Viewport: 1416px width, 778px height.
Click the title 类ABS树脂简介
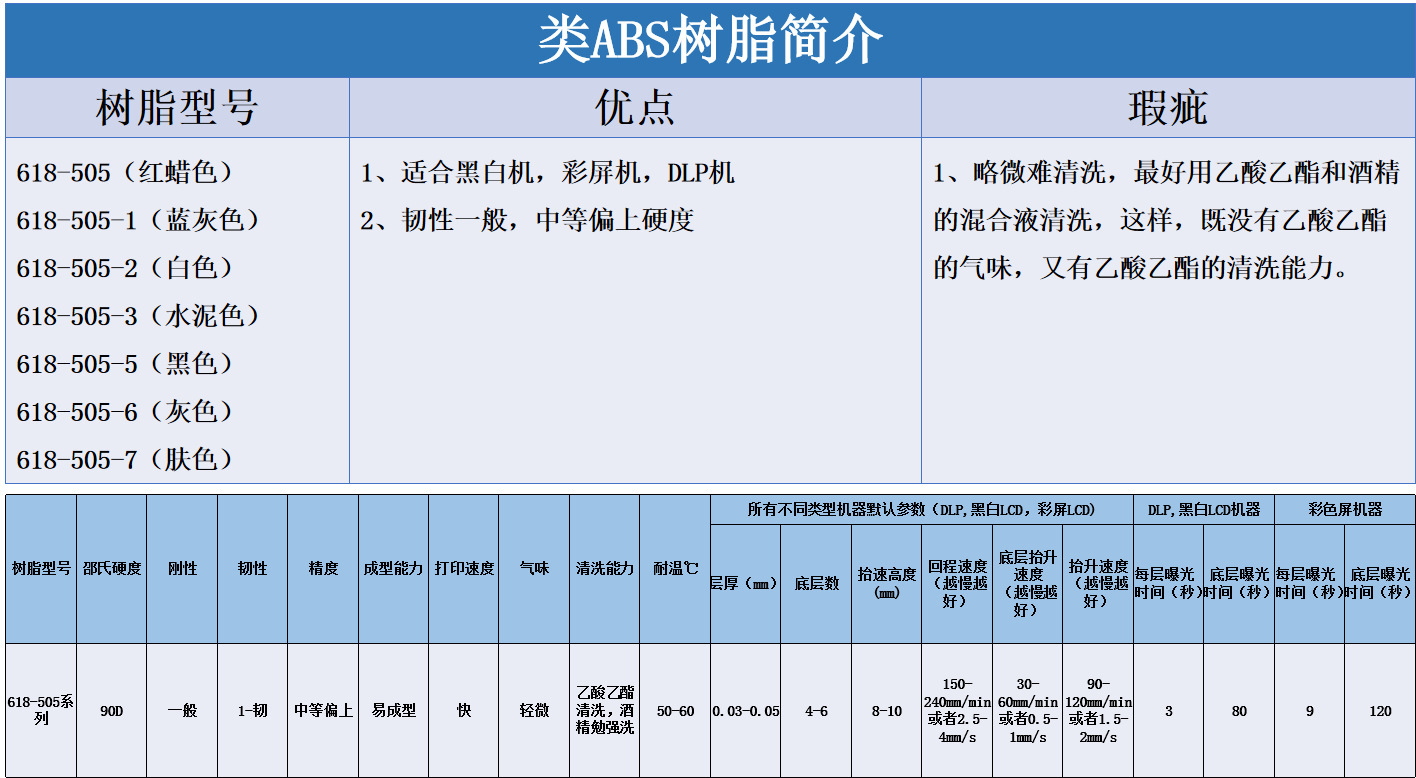pyautogui.click(x=710, y=41)
